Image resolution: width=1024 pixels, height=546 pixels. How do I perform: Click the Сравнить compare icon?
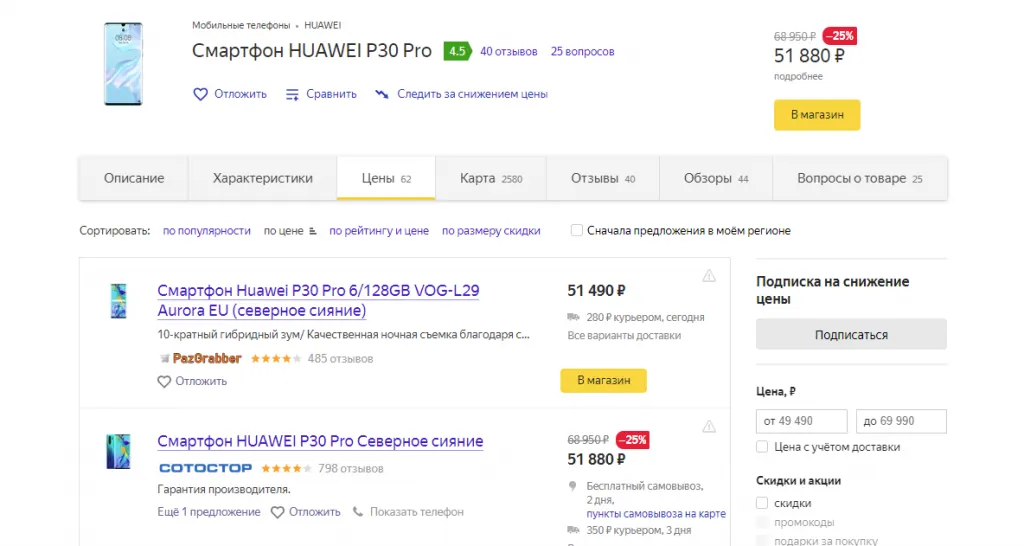tap(293, 94)
